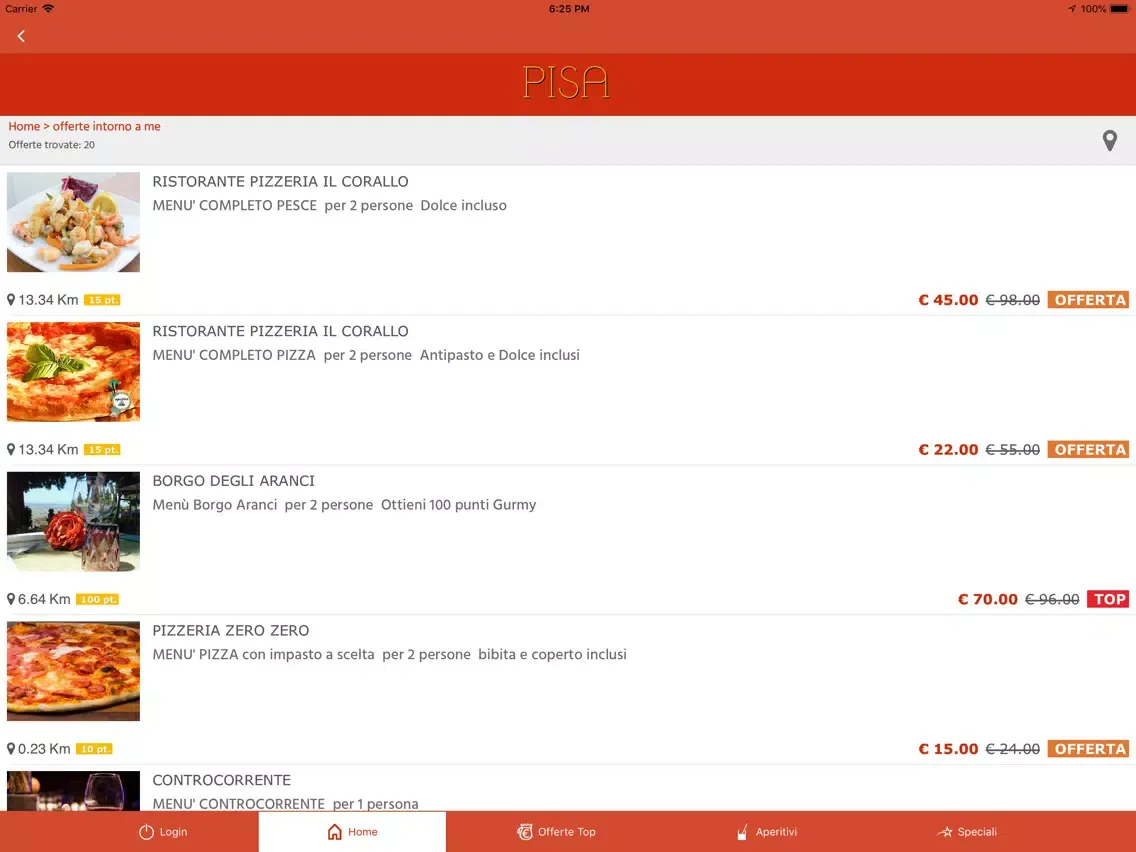The width and height of the screenshot is (1136, 852).
Task: Click the 'Offerte trovate: 20' count
Action: (x=51, y=145)
